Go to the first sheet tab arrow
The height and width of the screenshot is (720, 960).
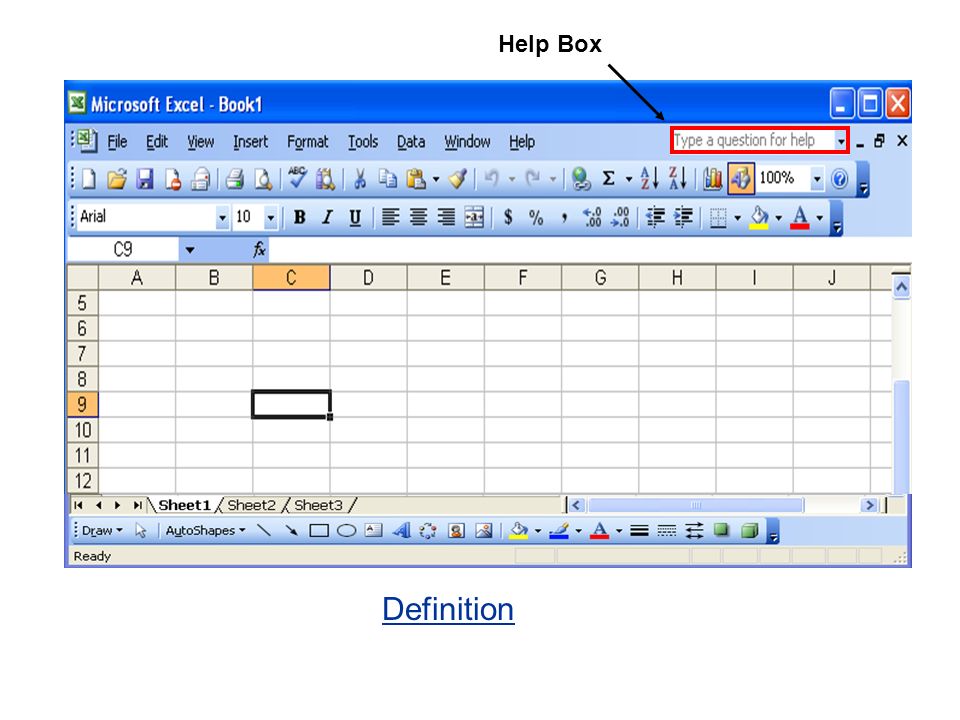pyautogui.click(x=78, y=505)
